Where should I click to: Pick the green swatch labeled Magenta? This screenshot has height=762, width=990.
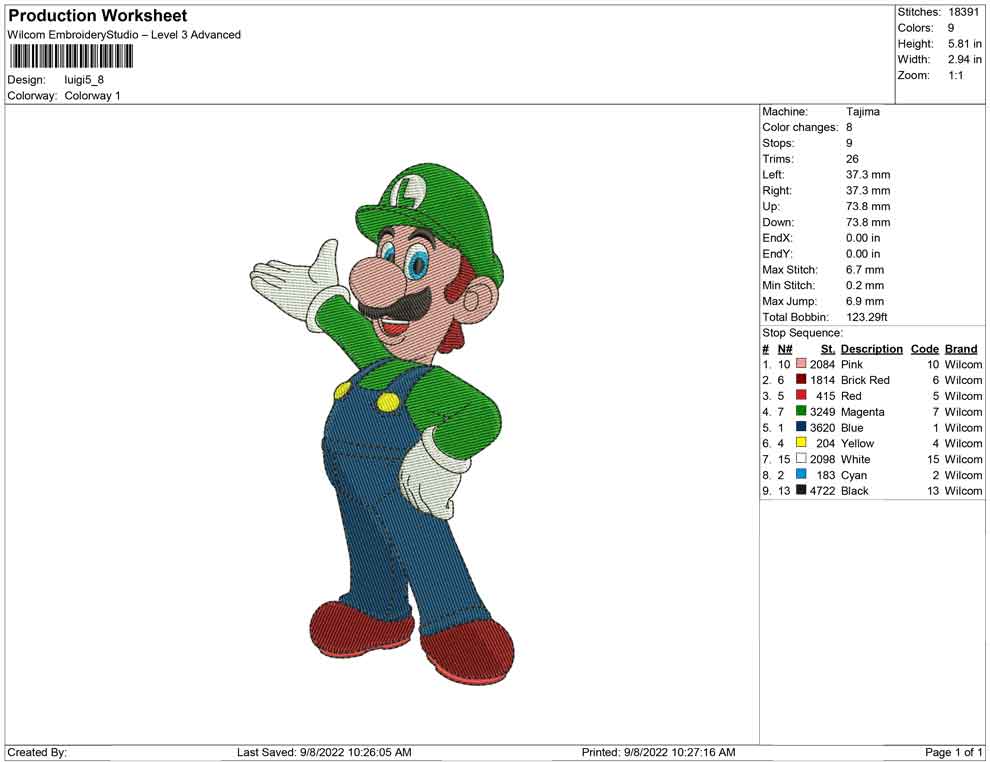[x=801, y=412]
